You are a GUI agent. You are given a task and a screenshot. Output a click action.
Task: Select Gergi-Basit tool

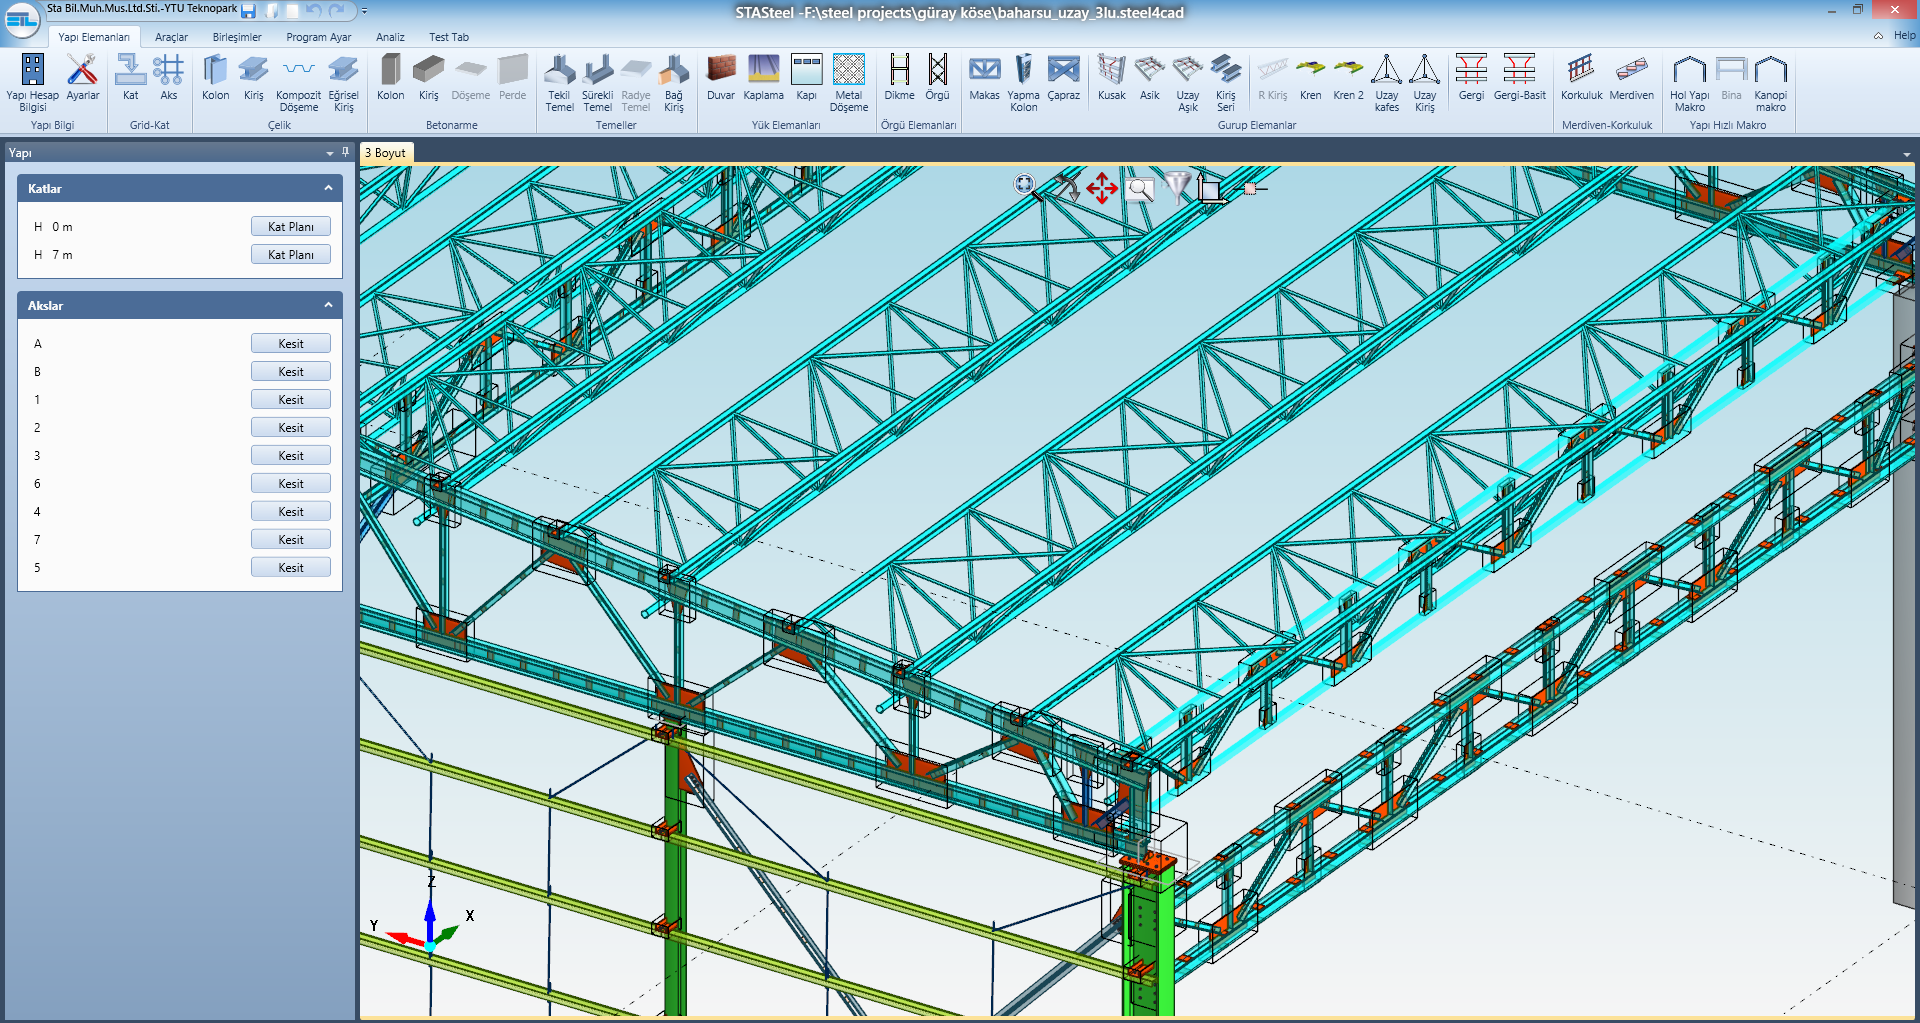point(1519,78)
